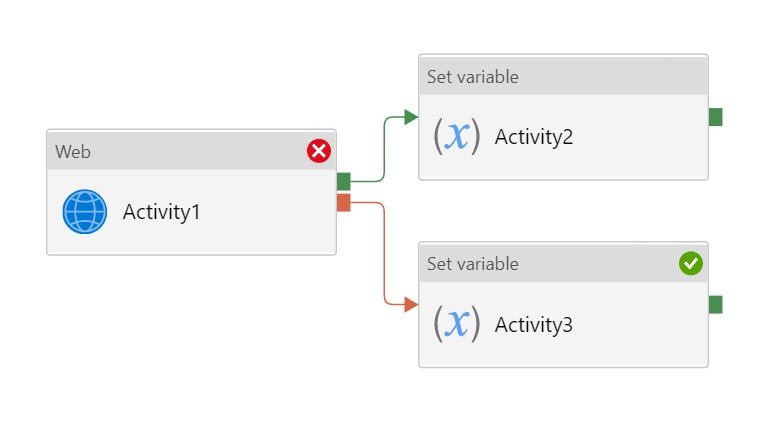This screenshot has height=433, width=769.
Task: Select the green success line to Activity2
Action: (385, 150)
